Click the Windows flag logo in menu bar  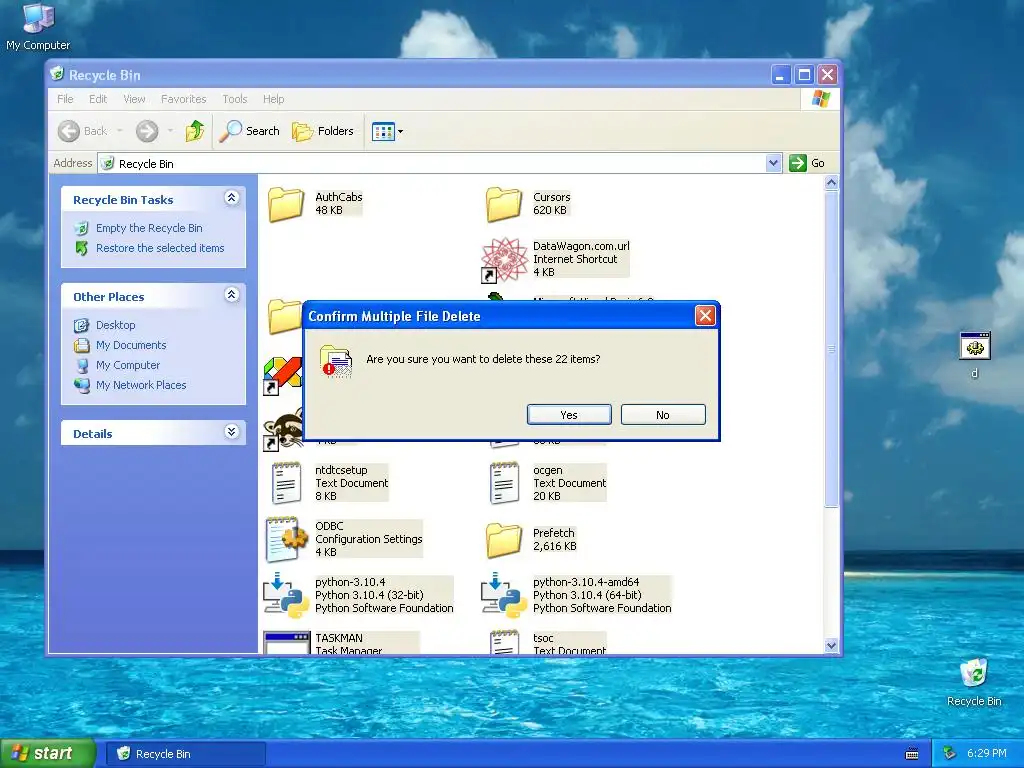point(820,99)
